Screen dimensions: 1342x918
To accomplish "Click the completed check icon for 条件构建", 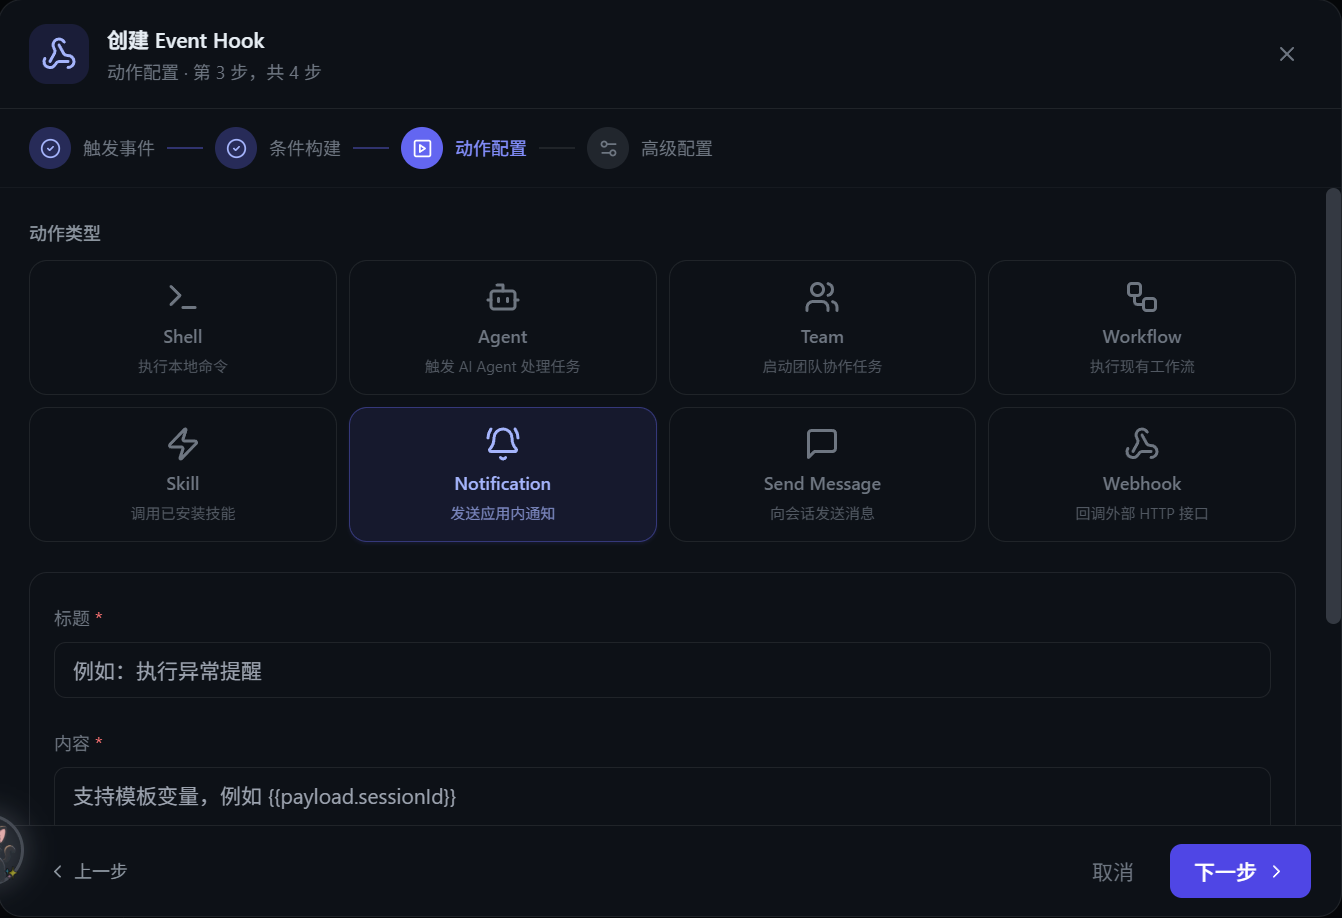I will (x=236, y=148).
